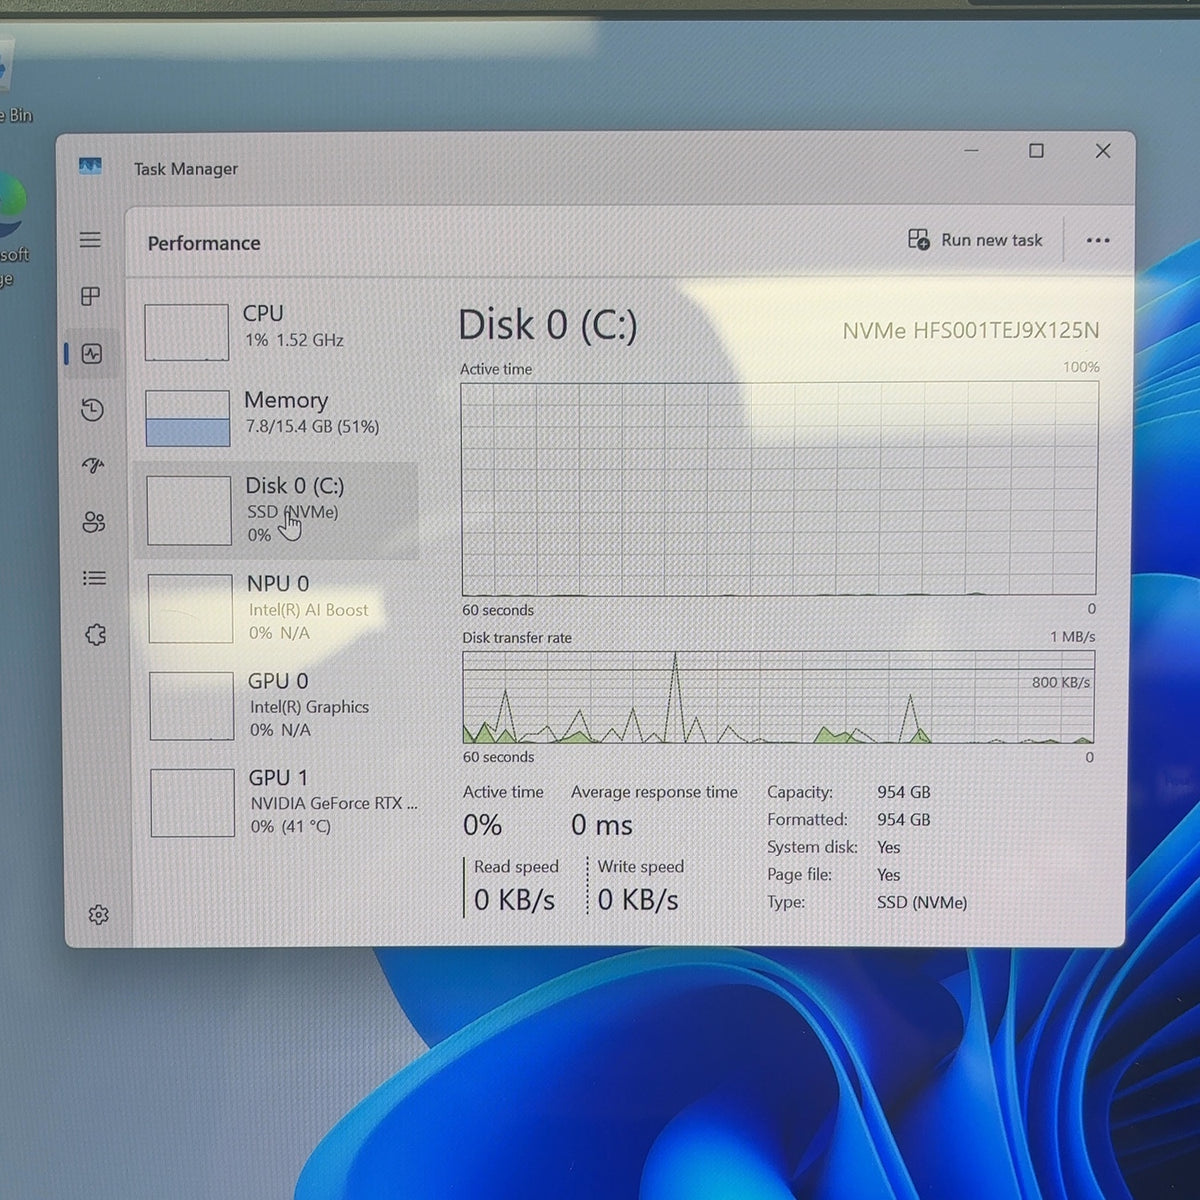Select Memory in the performance list
The image size is (1200, 1200).
pyautogui.click(x=277, y=417)
